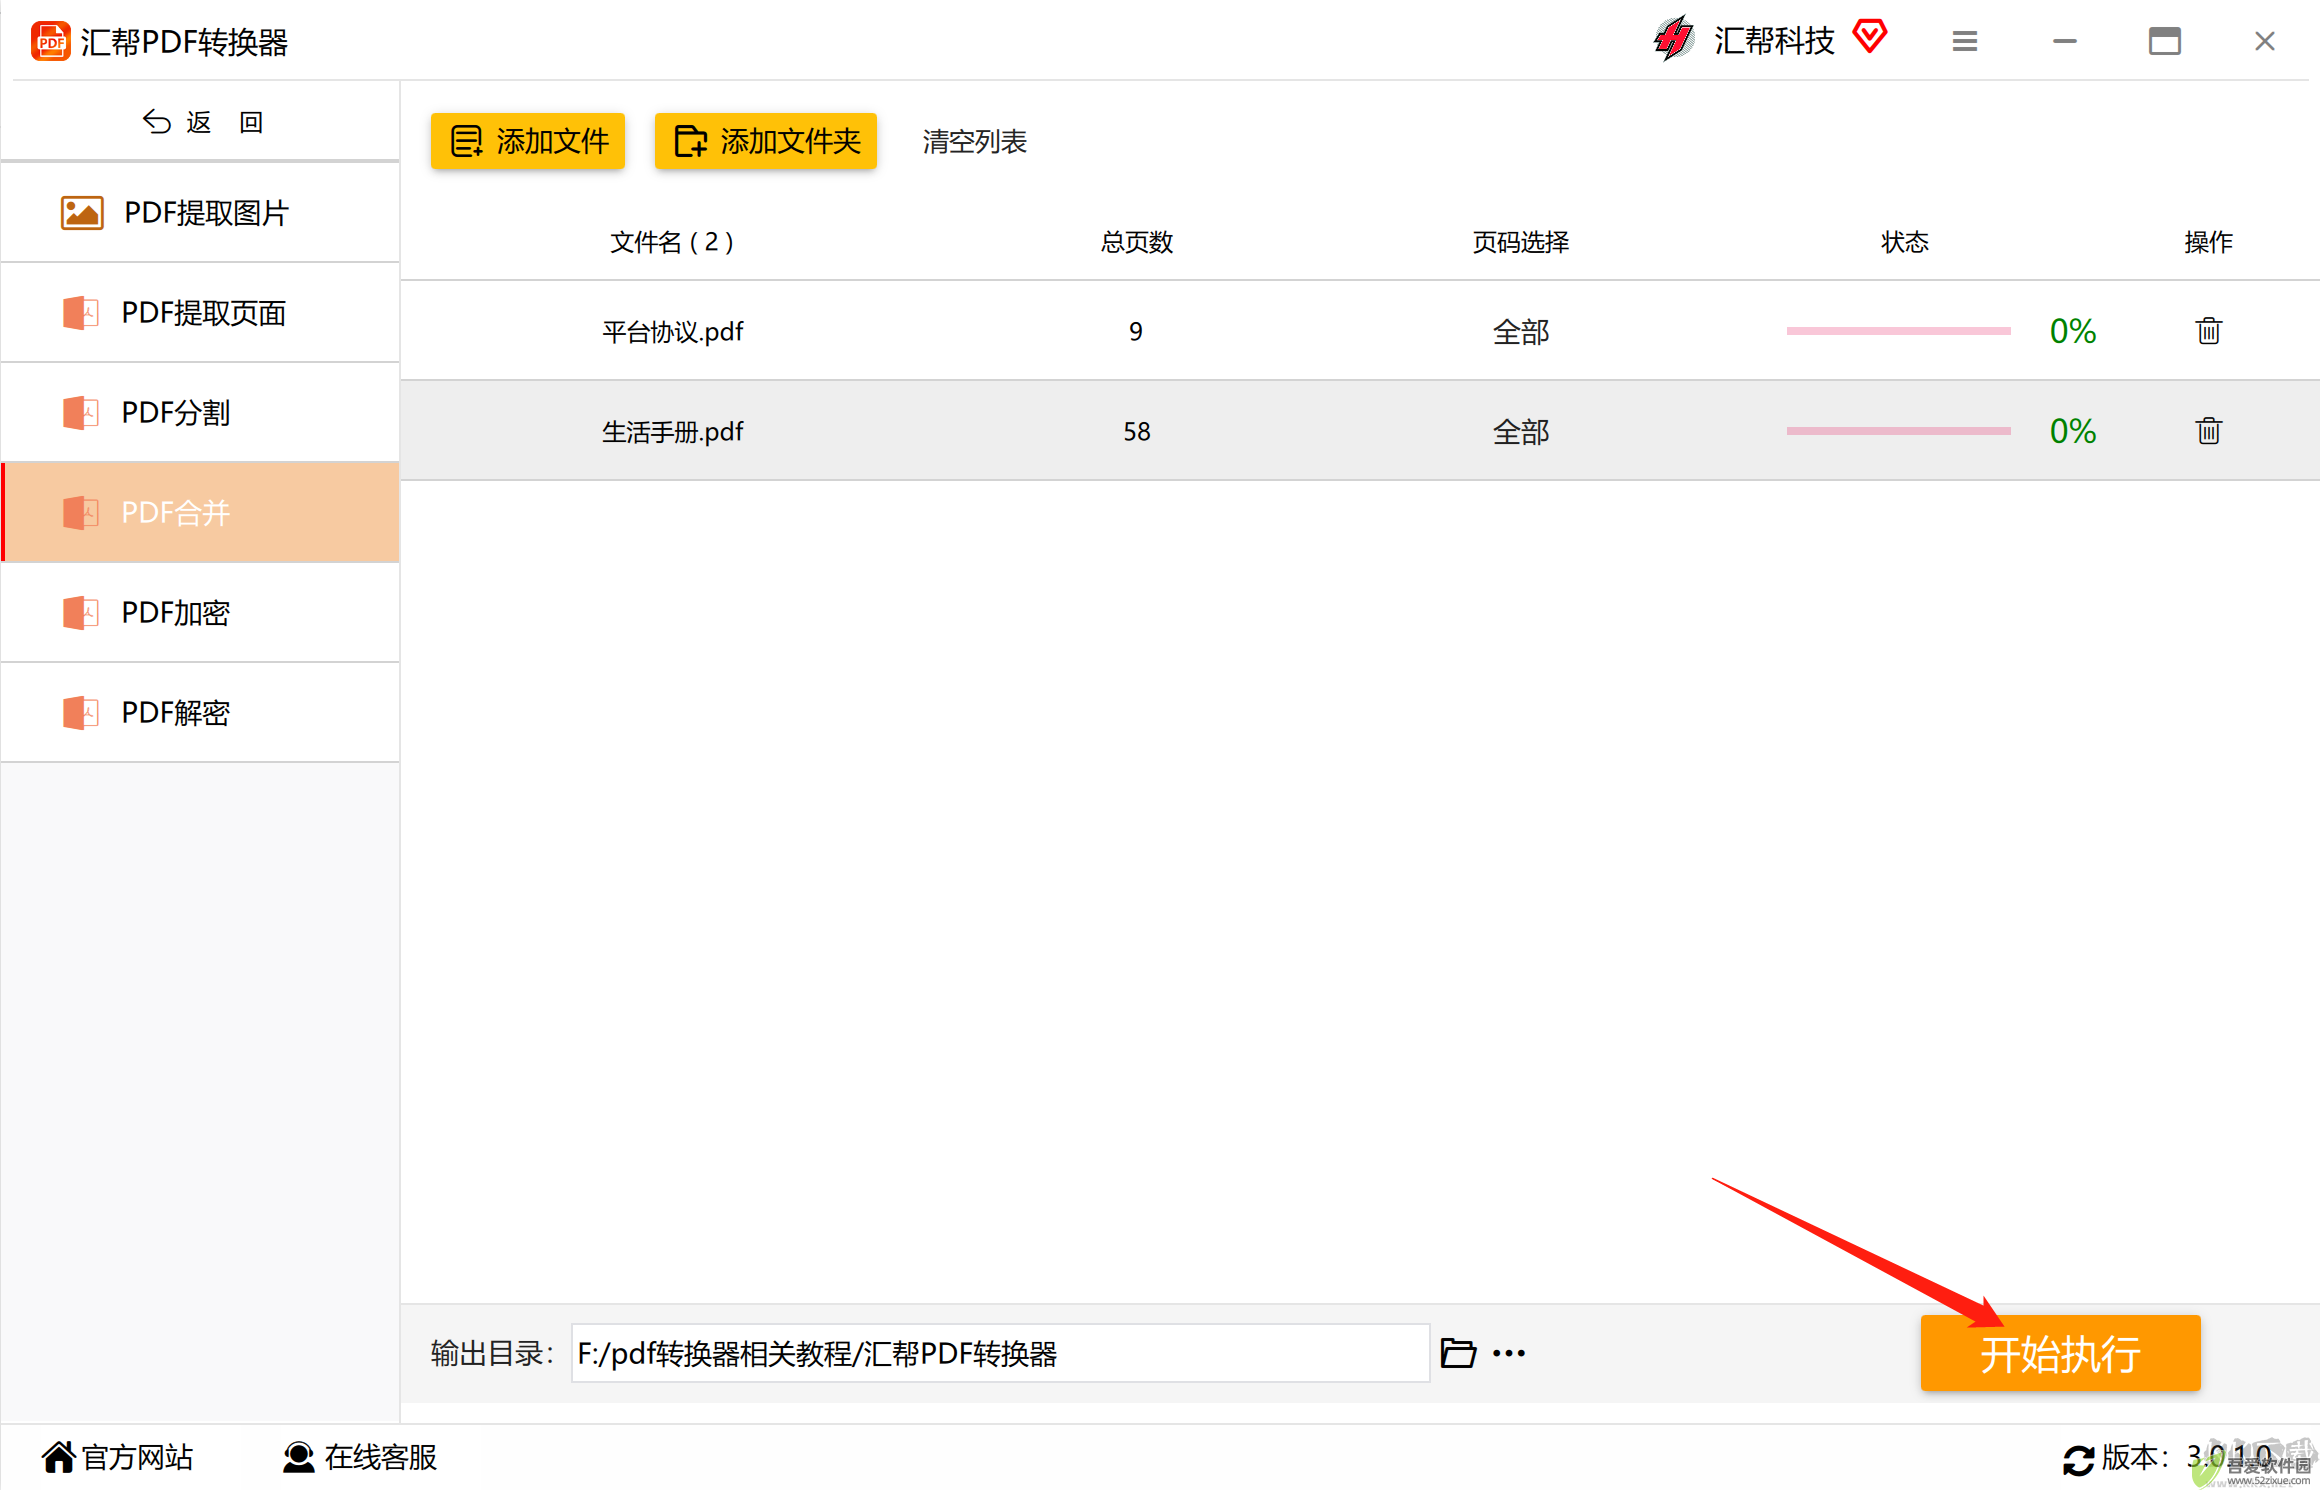
Task: Click page selection 全部 for 生活手册.pdf
Action: pos(1521,432)
